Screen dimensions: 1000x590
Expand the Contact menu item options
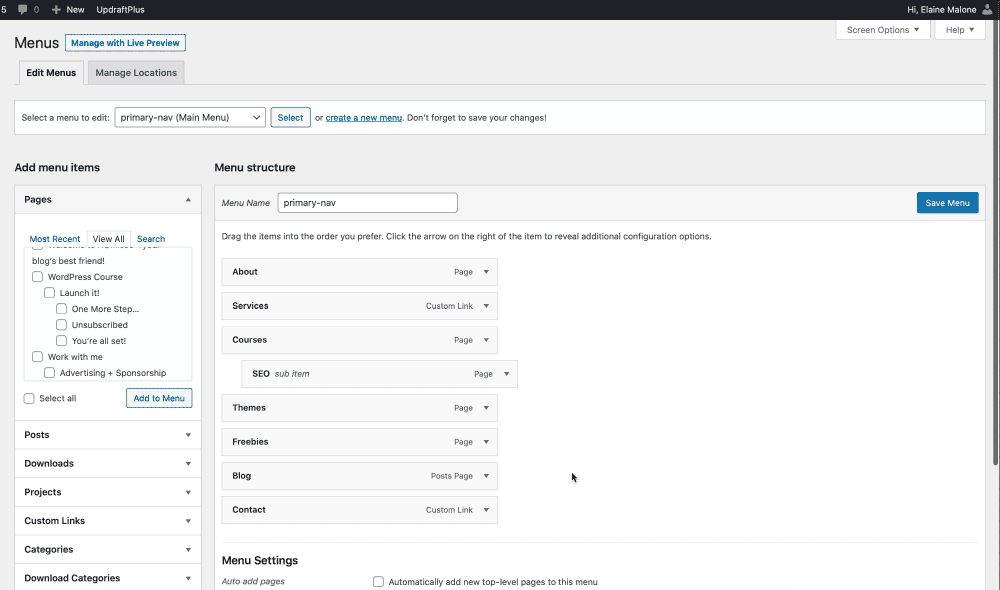[x=486, y=510]
